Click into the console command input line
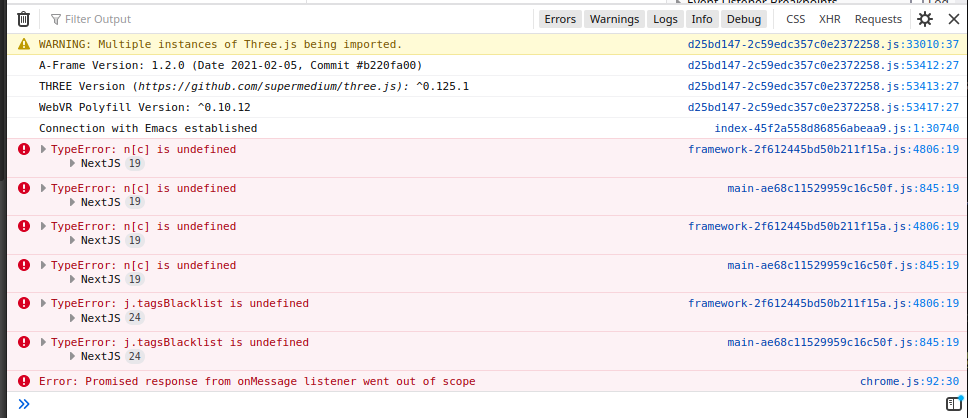 tap(488, 404)
